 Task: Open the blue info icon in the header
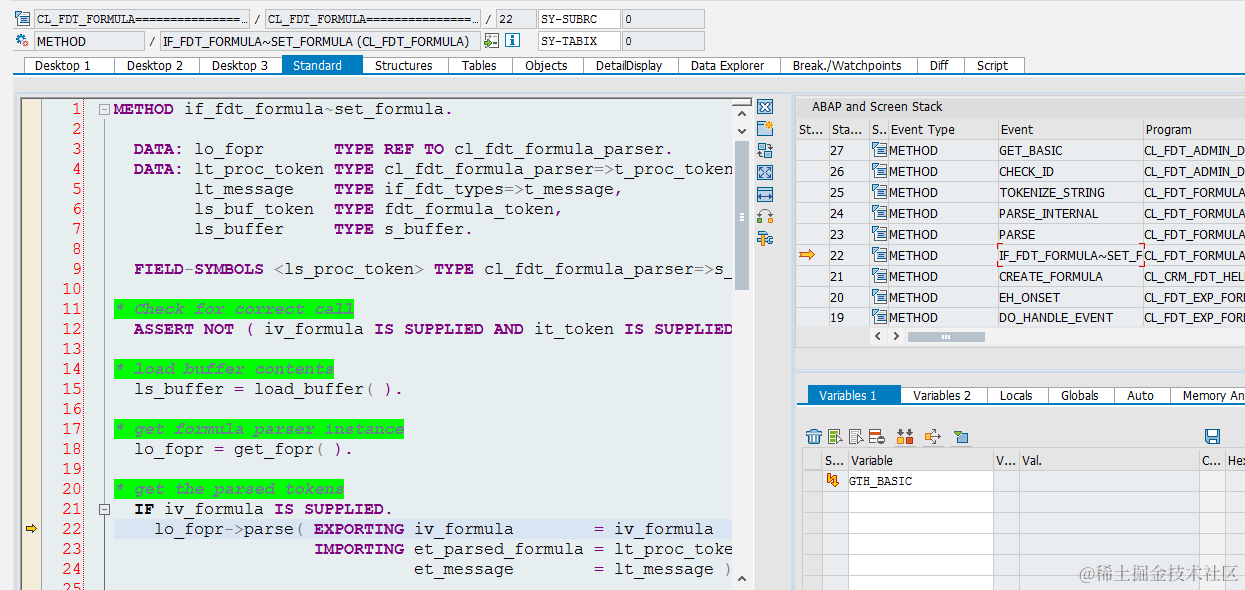512,41
